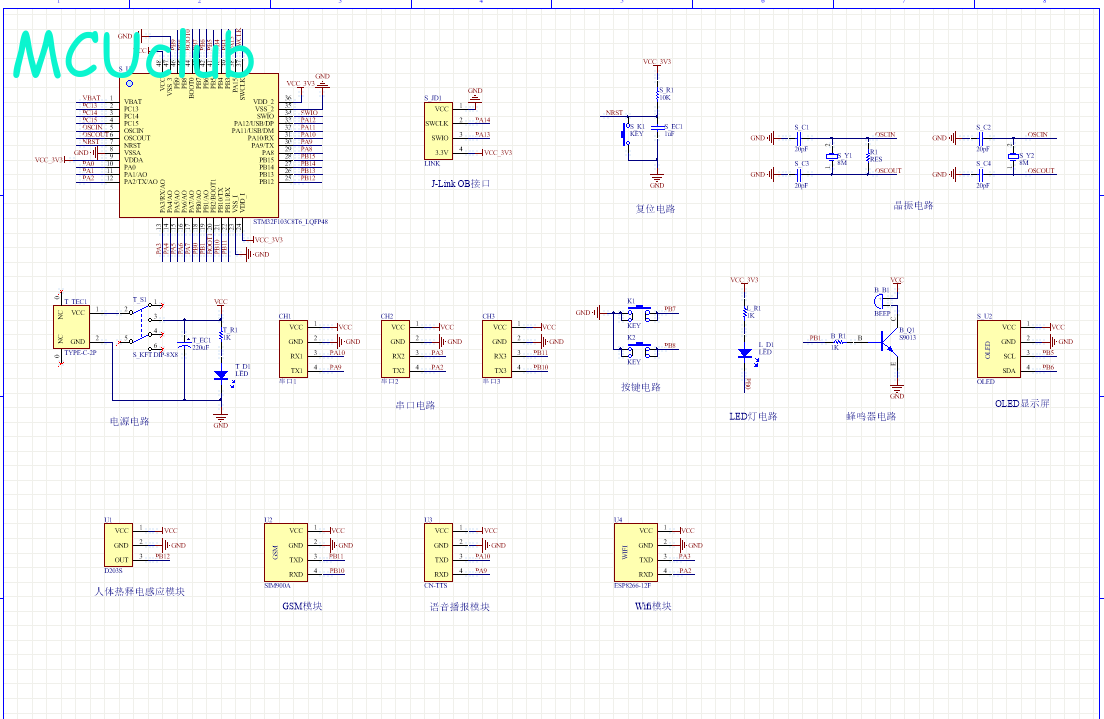The height and width of the screenshot is (719, 1104).
Task: Select the 复位电路 caption text
Action: pos(655,208)
